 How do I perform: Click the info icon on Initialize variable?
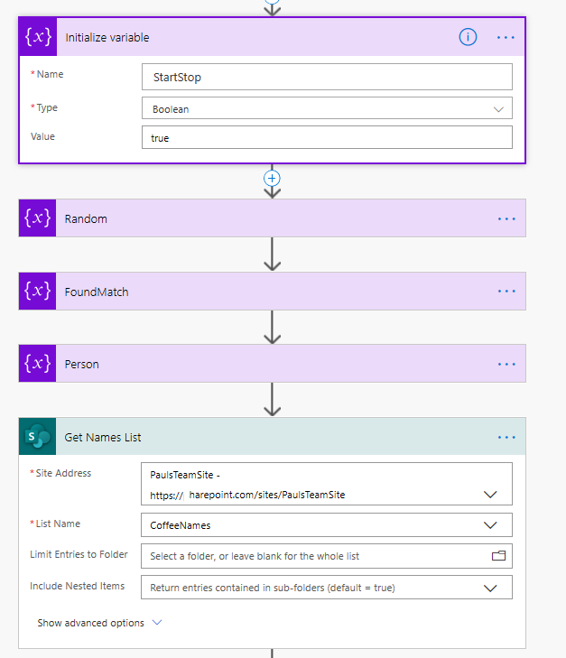(467, 37)
